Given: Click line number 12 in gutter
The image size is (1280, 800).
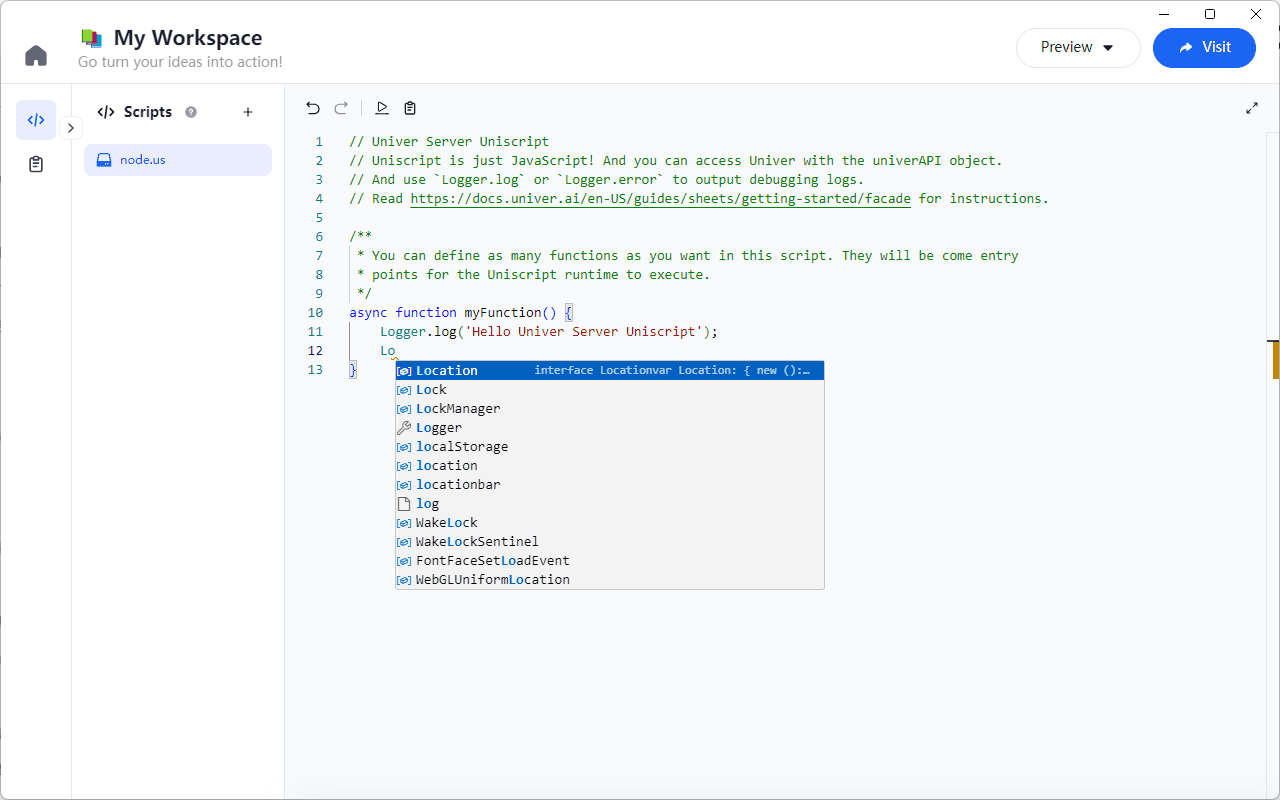Looking at the screenshot, I should coord(315,350).
